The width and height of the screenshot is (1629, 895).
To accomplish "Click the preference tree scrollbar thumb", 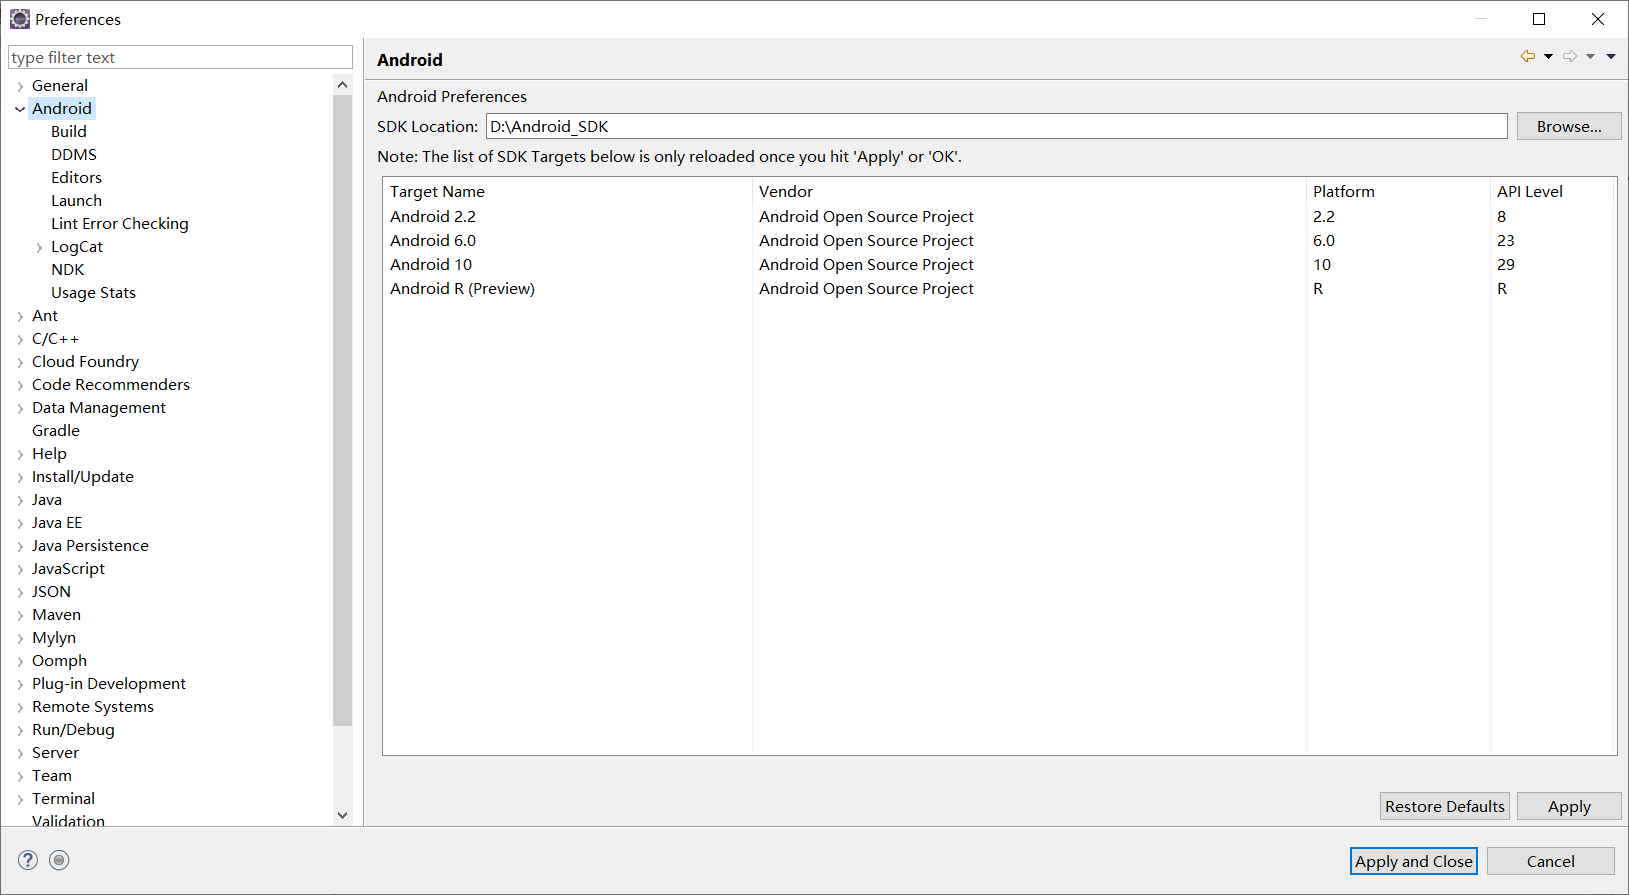I will click(x=342, y=410).
